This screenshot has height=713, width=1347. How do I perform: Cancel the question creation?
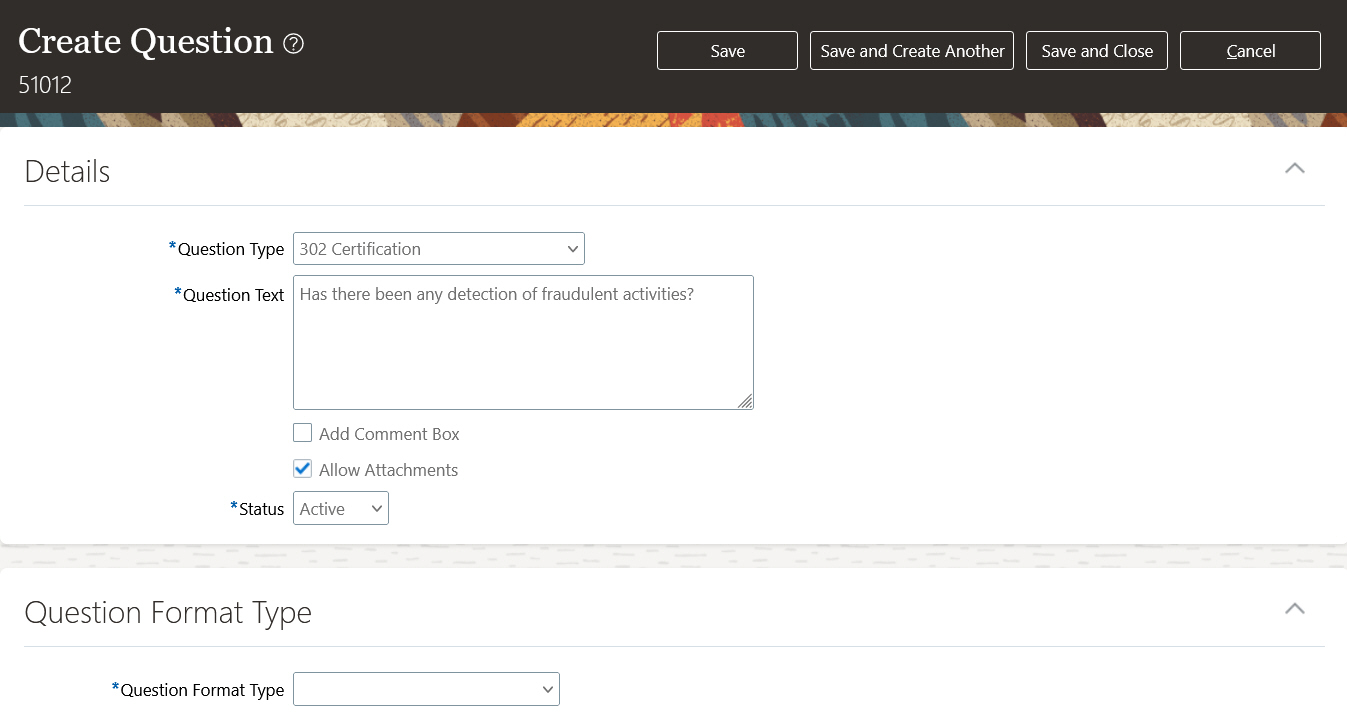click(1250, 51)
